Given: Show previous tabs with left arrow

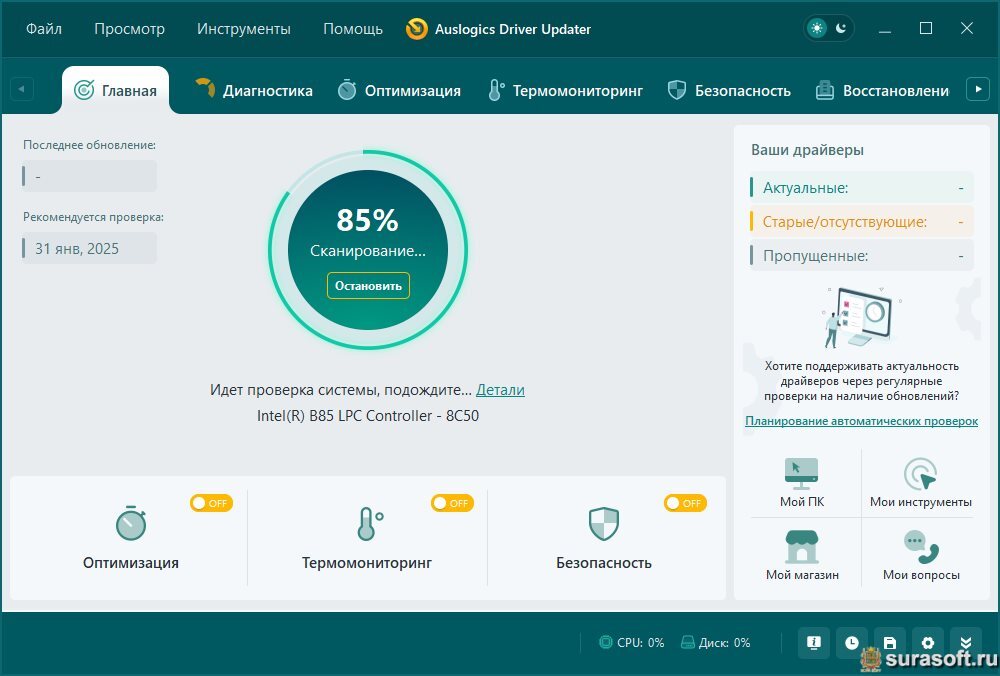Looking at the screenshot, I should (x=22, y=89).
